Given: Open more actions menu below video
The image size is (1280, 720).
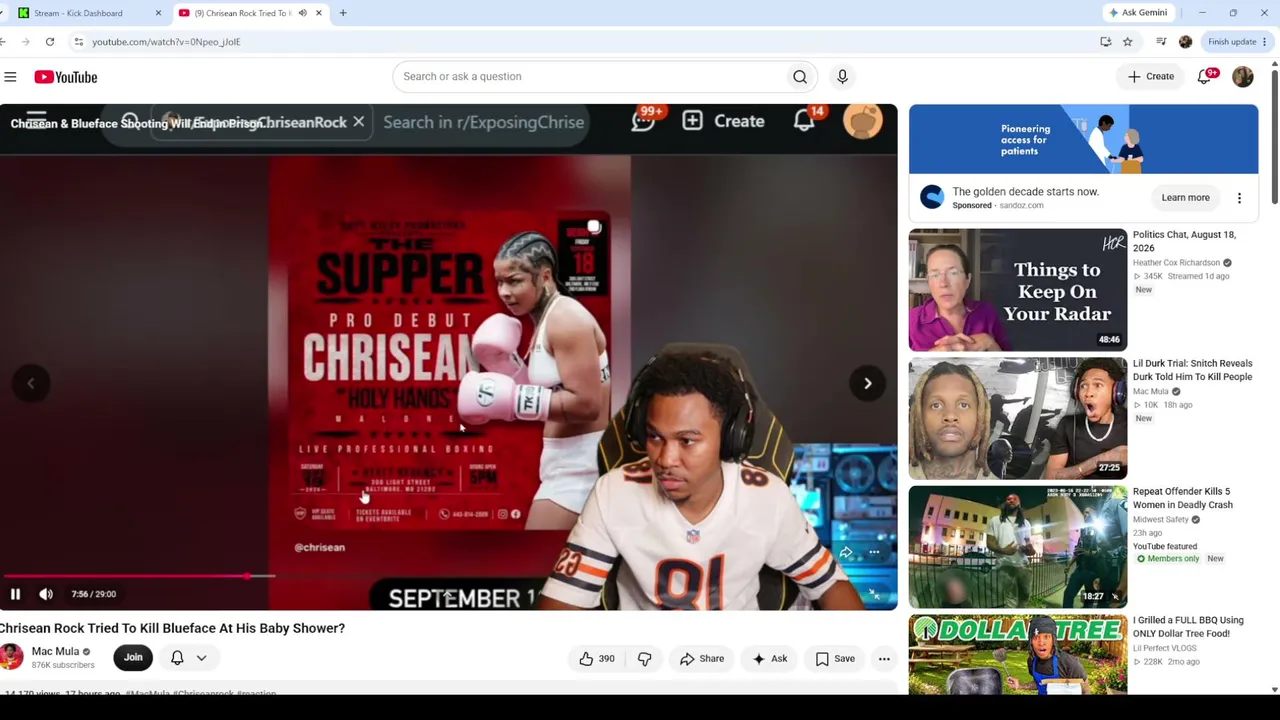Looking at the screenshot, I should [x=884, y=659].
